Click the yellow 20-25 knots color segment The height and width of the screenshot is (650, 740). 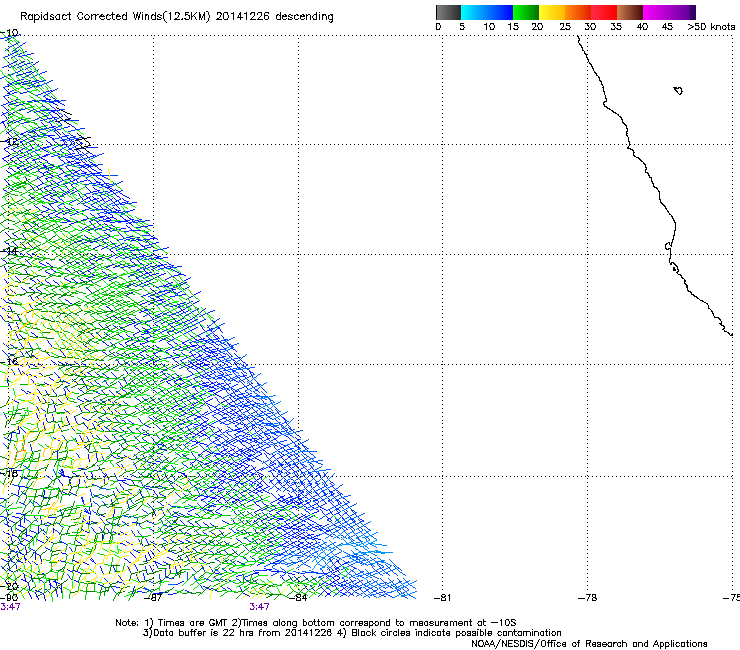[x=552, y=12]
